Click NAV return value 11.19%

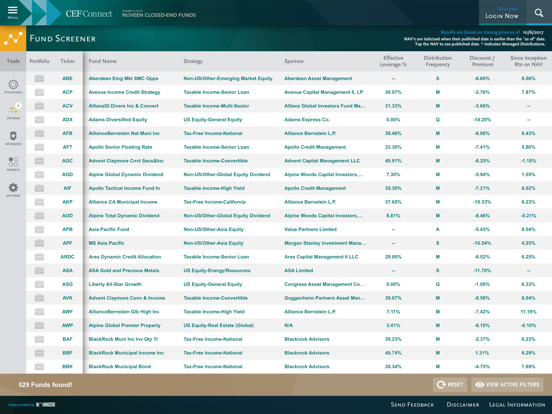(528, 312)
